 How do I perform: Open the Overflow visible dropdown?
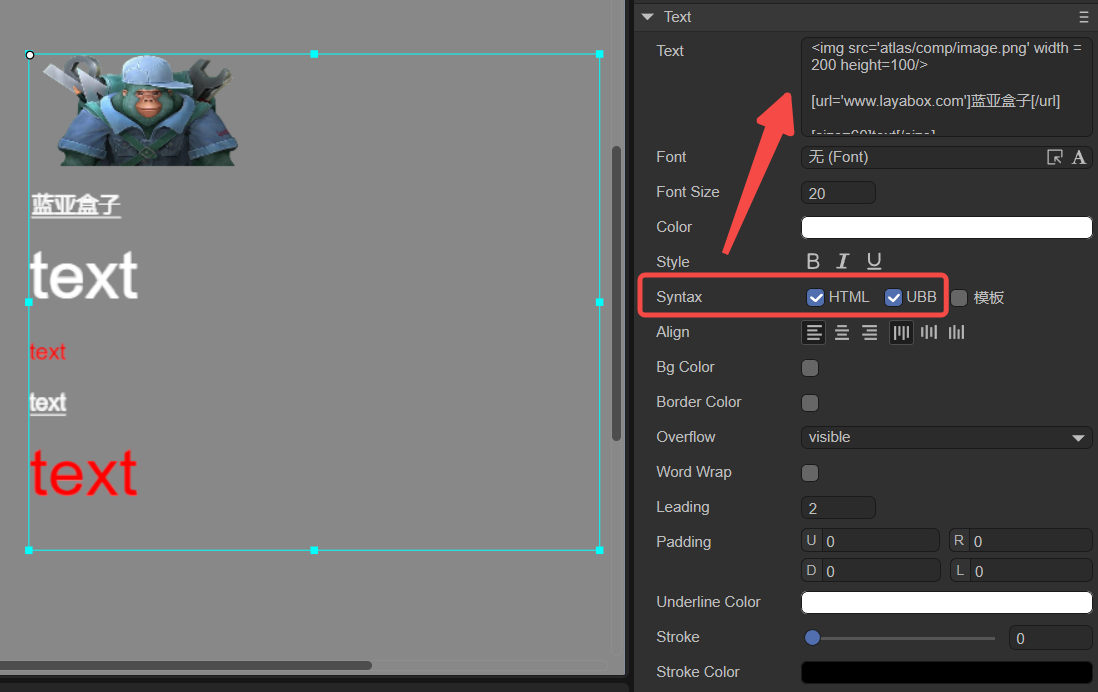pyautogui.click(x=946, y=437)
